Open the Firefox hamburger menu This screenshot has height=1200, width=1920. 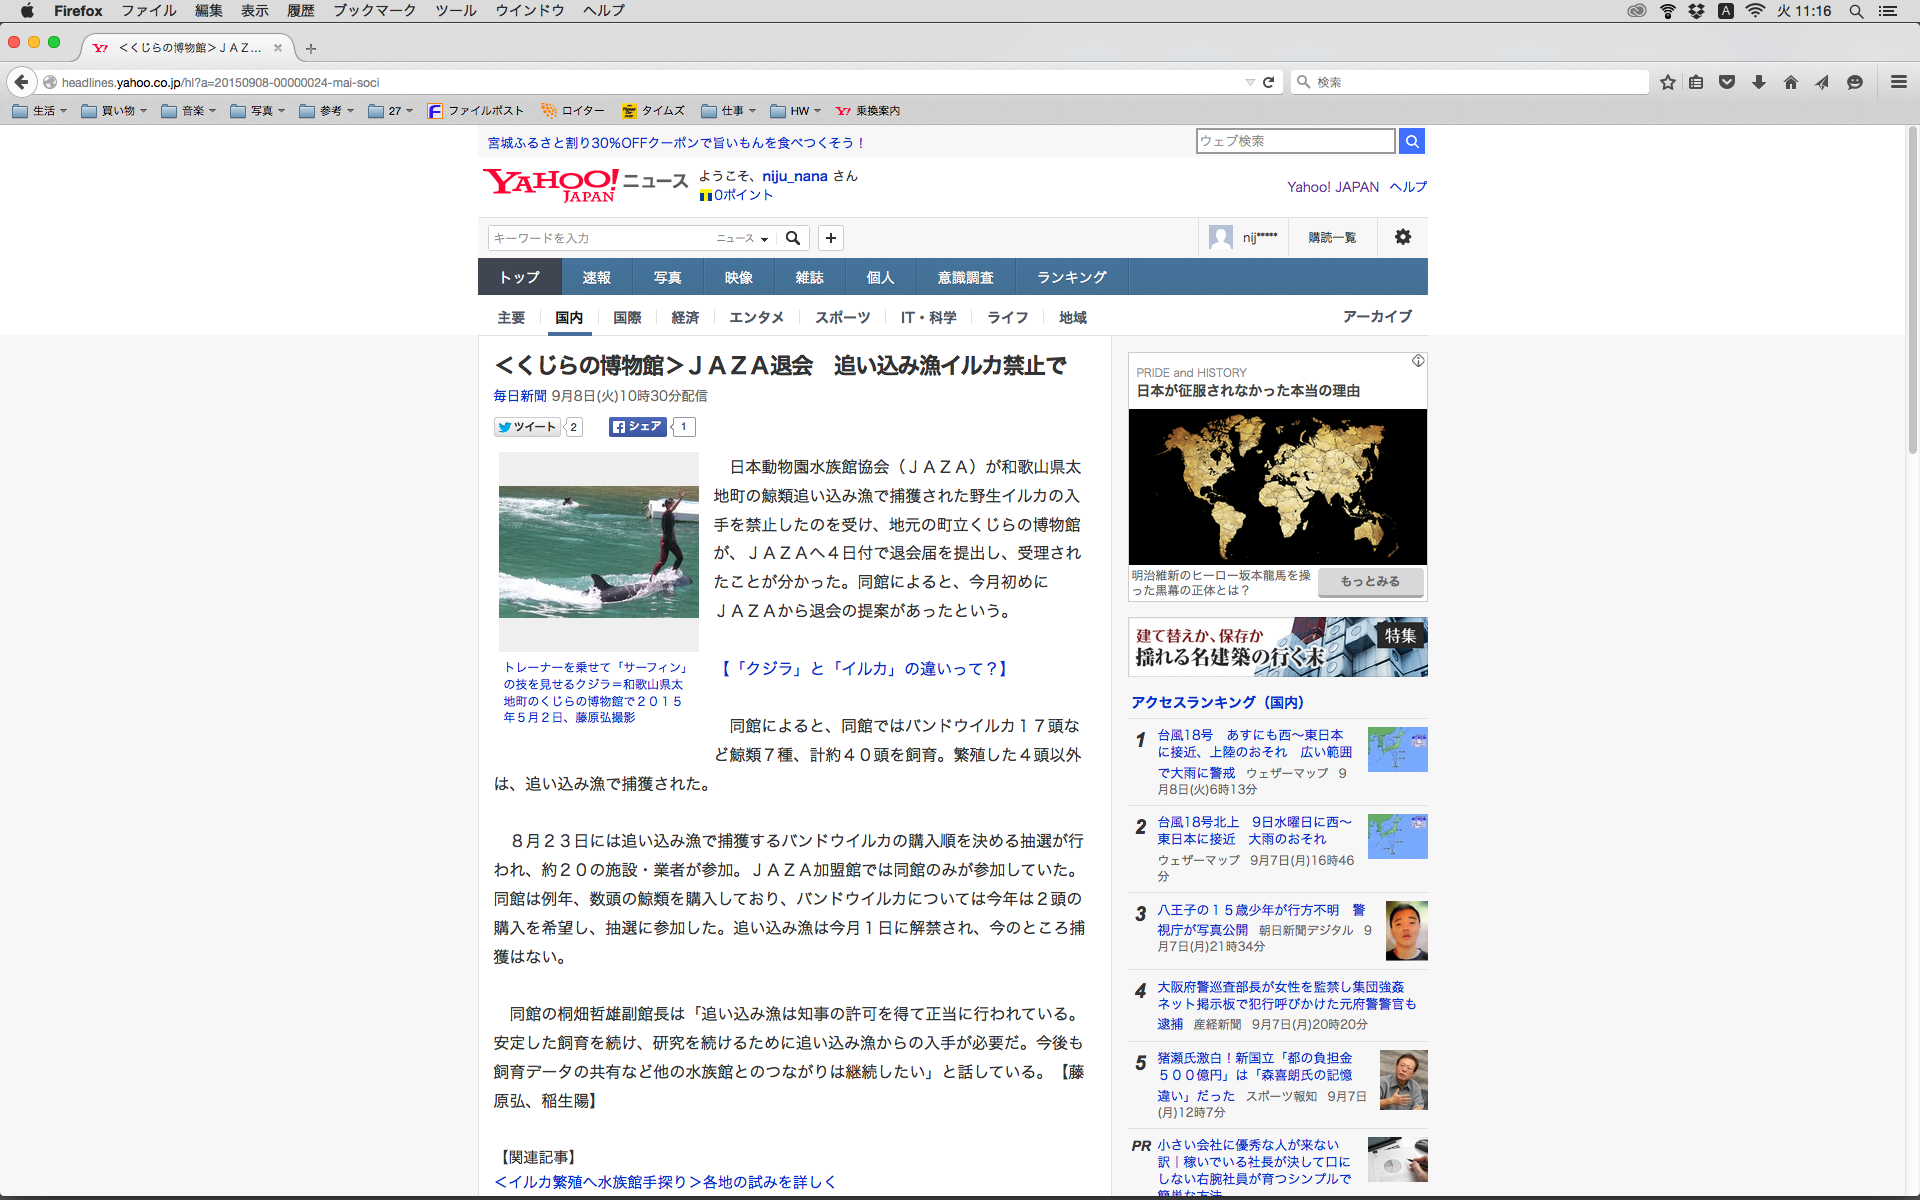point(1898,82)
